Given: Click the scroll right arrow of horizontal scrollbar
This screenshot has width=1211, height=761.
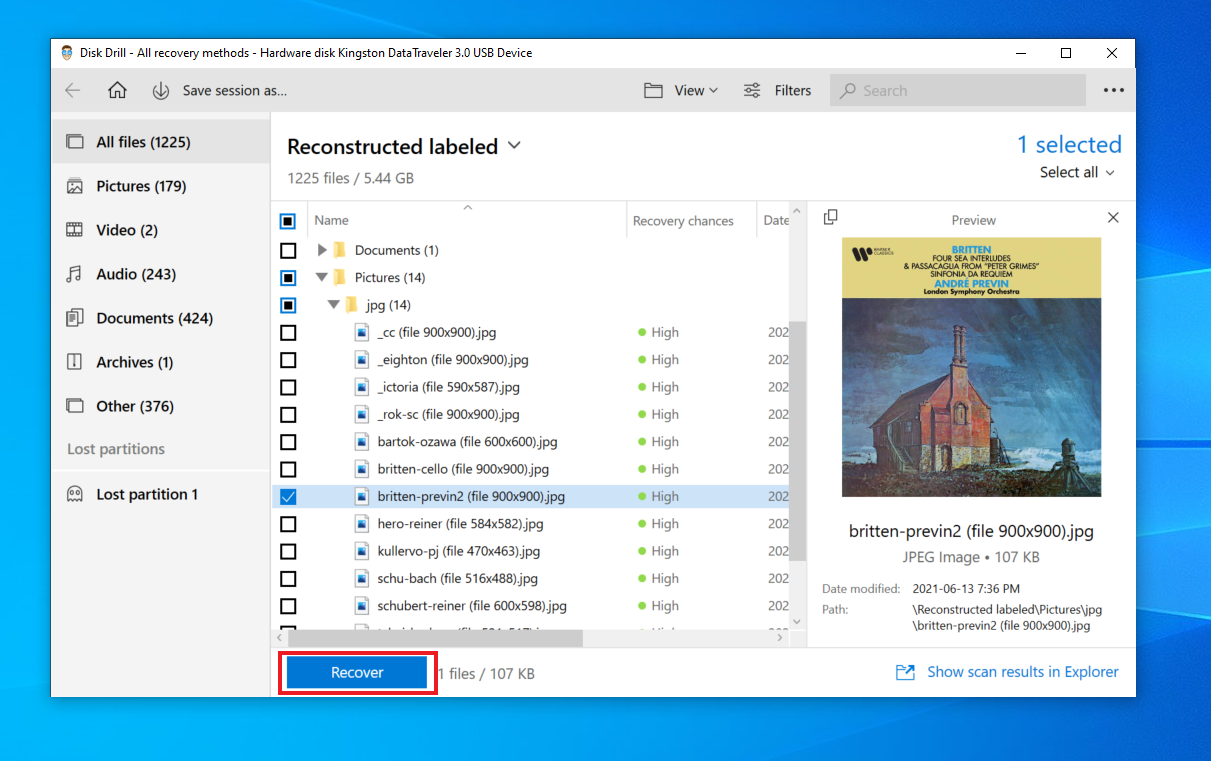Looking at the screenshot, I should coord(781,637).
